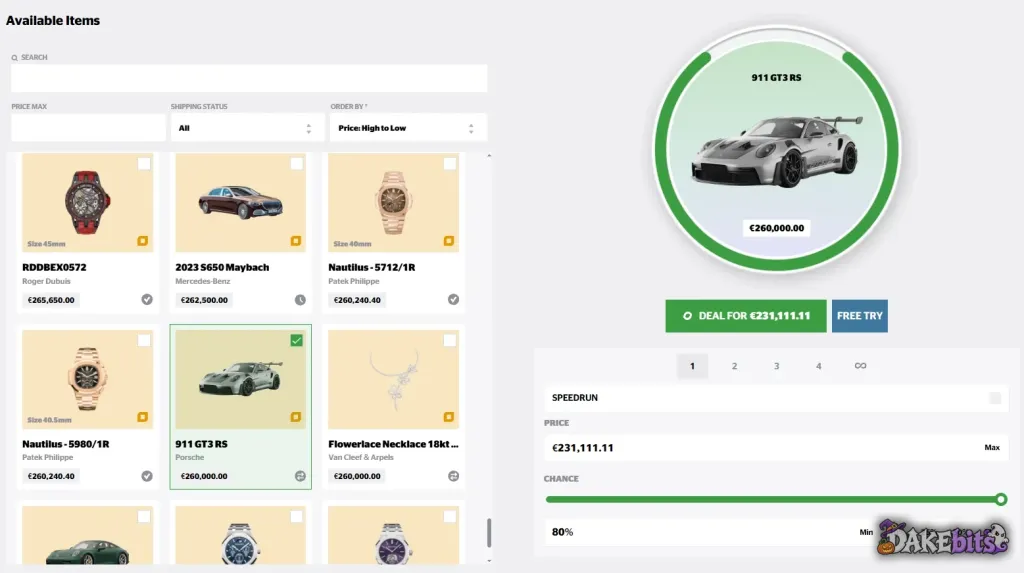The height and width of the screenshot is (573, 1024).
Task: Click the large 911 GT3 RS wheel image
Action: pyautogui.click(x=776, y=150)
